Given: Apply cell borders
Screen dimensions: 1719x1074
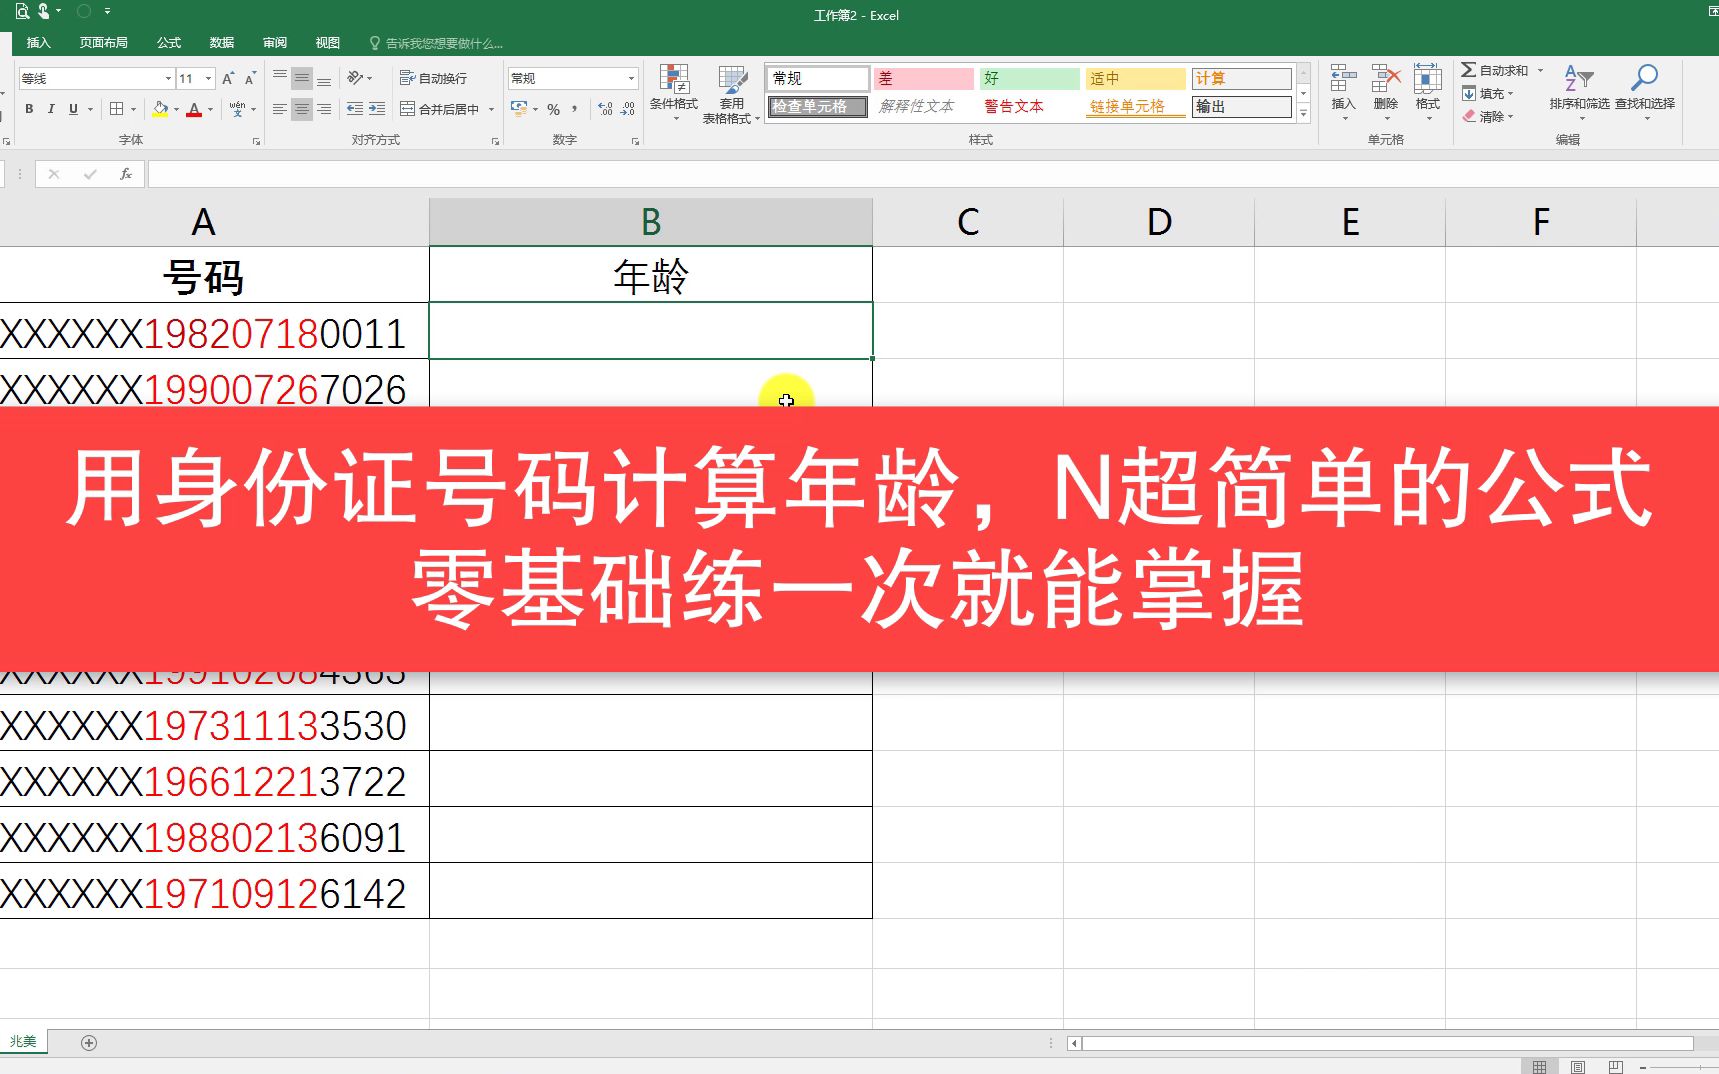Looking at the screenshot, I should click(x=117, y=109).
